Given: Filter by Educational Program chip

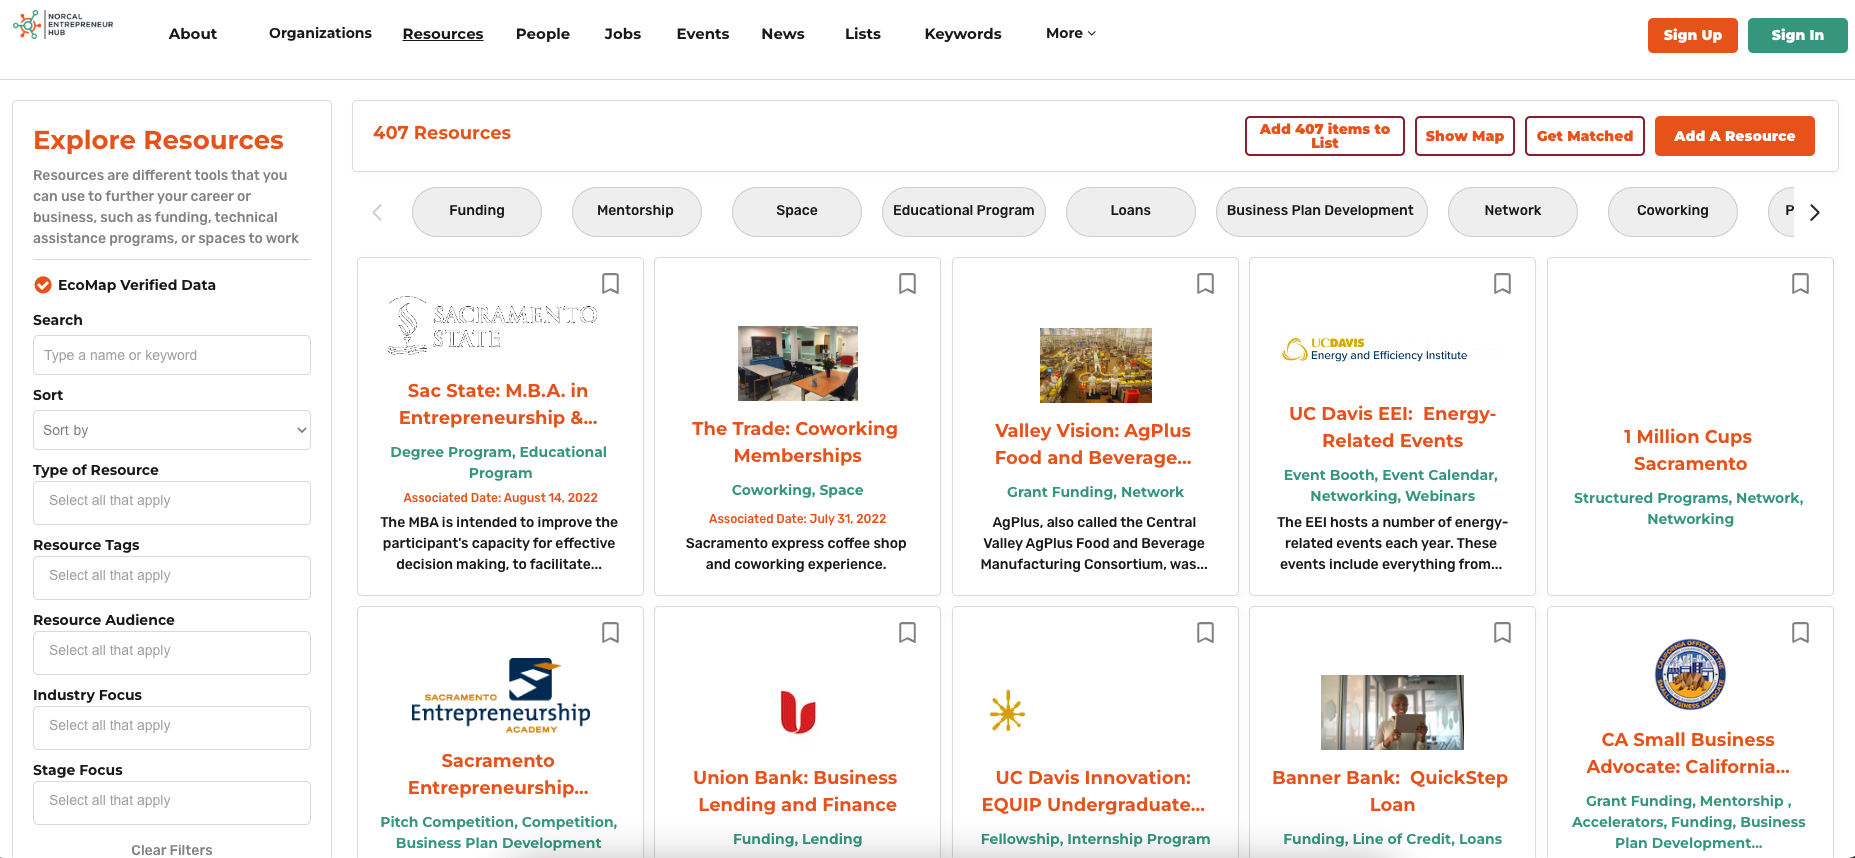Looking at the screenshot, I should coord(964,212).
